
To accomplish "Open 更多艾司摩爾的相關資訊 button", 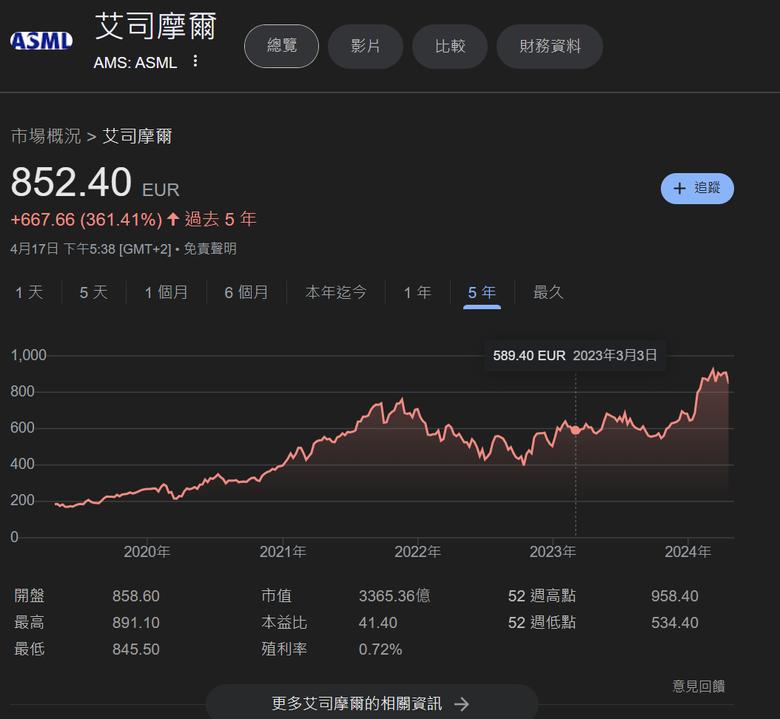I will pos(372,703).
